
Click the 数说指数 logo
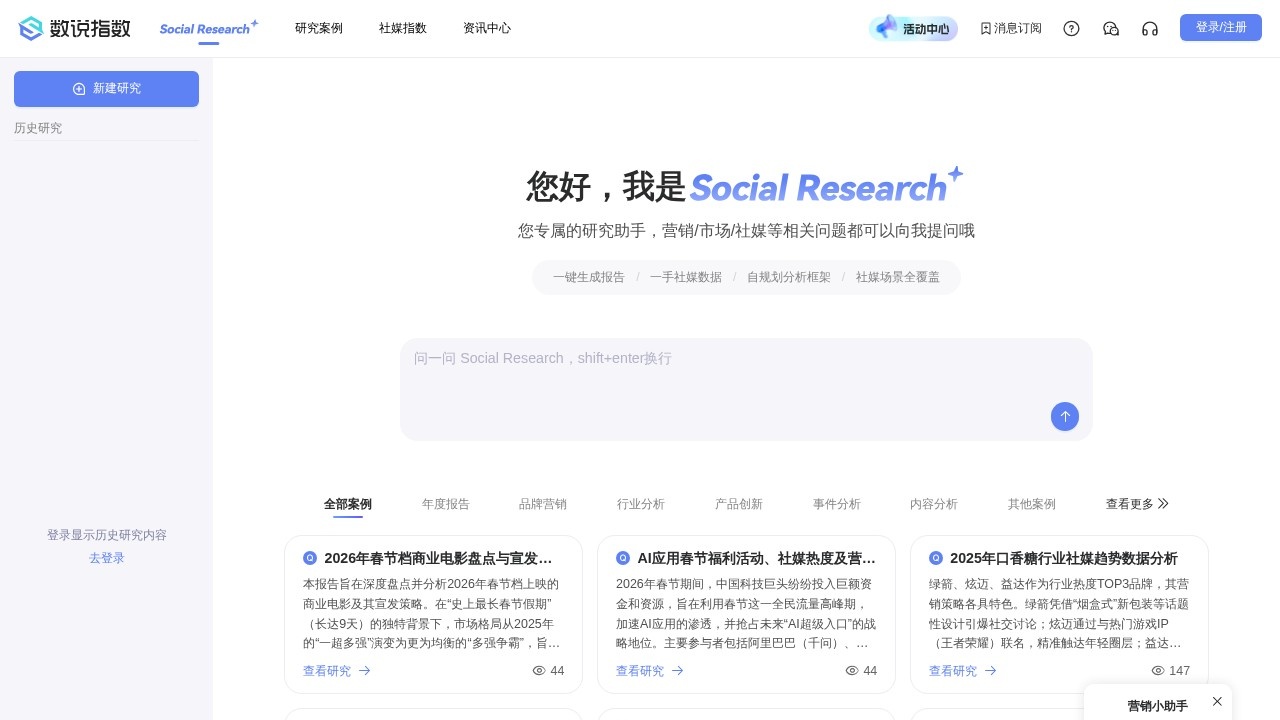(x=73, y=28)
